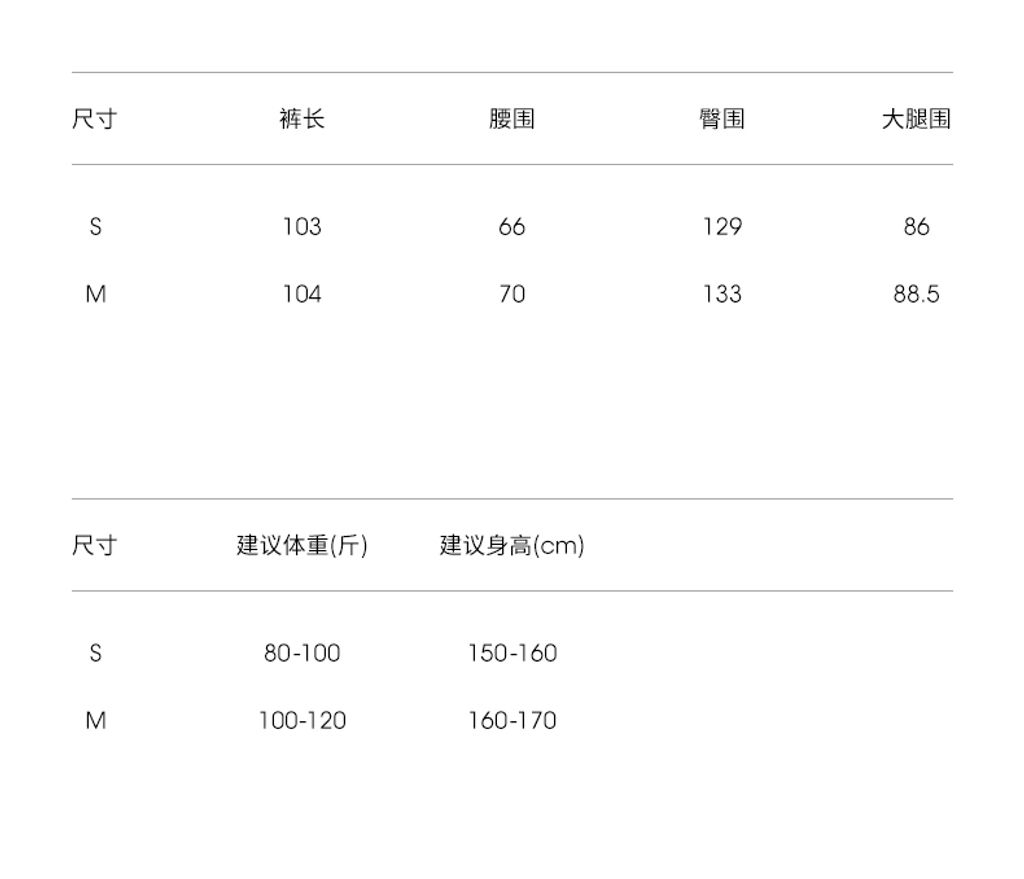This screenshot has width=1024, height=879.
Task: Click the 大腿围 column header
Action: (915, 119)
